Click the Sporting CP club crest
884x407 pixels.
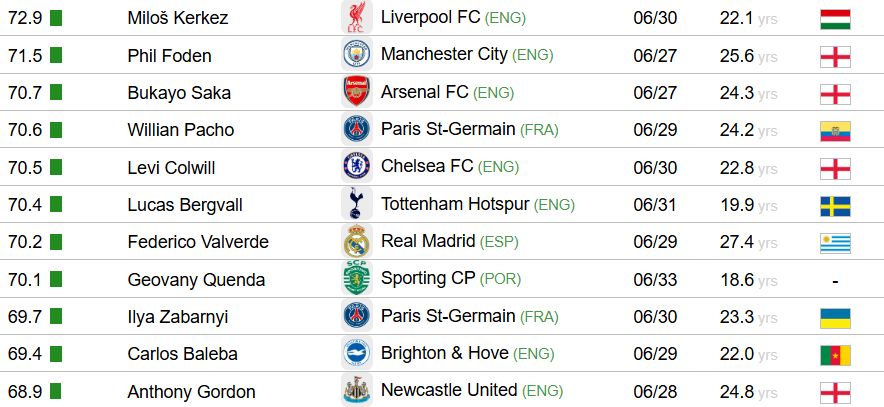point(356,278)
